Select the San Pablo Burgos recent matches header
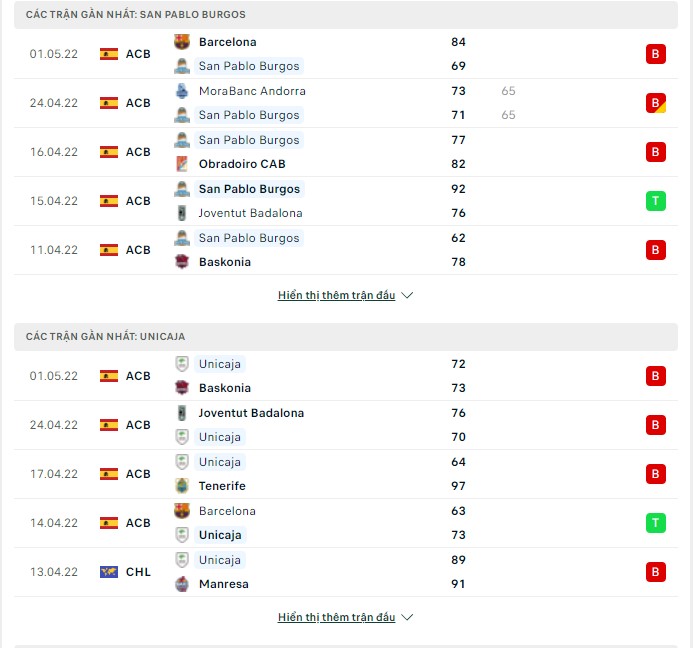This screenshot has width=693, height=648. click(346, 15)
